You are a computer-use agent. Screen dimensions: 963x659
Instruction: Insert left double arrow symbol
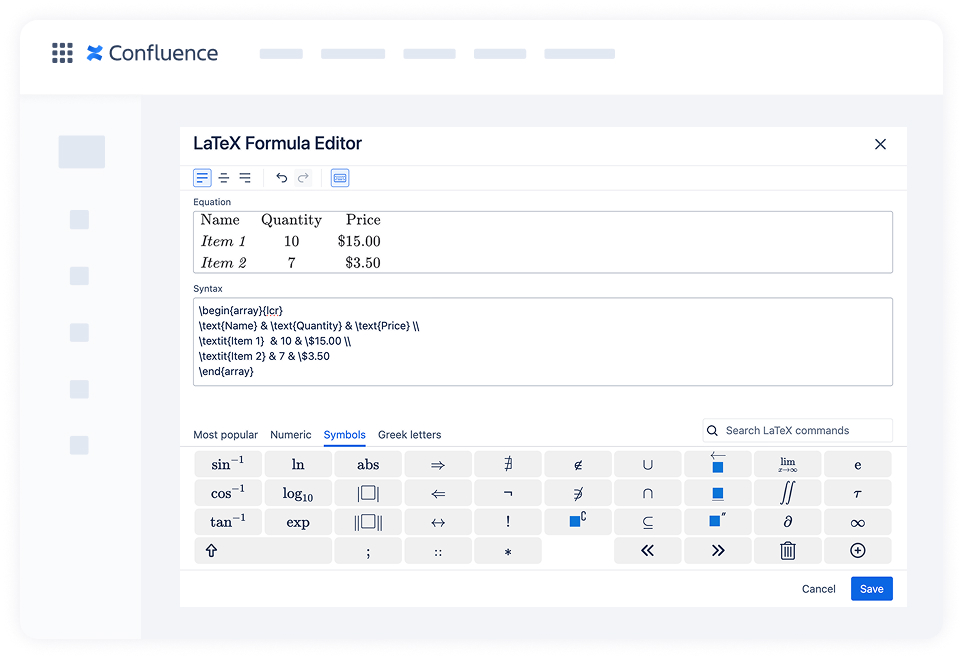[438, 493]
